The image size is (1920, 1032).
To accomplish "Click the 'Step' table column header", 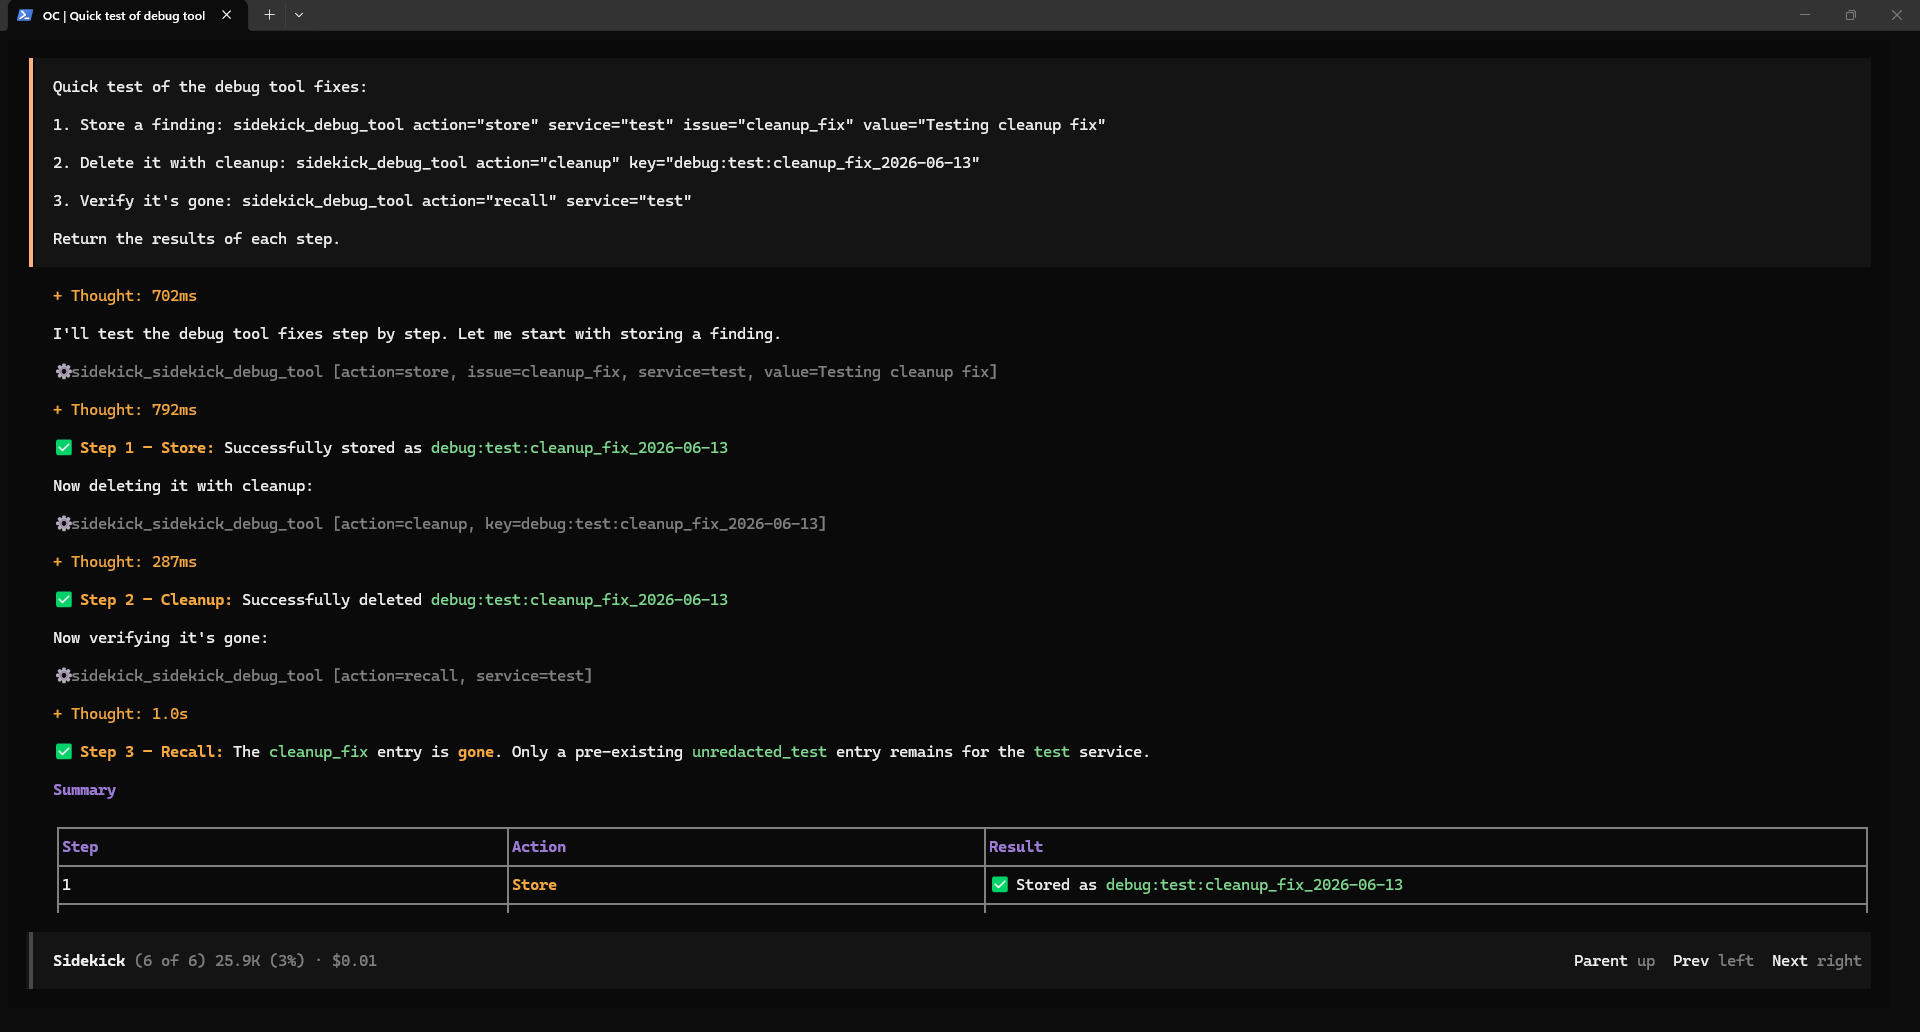I will point(80,847).
